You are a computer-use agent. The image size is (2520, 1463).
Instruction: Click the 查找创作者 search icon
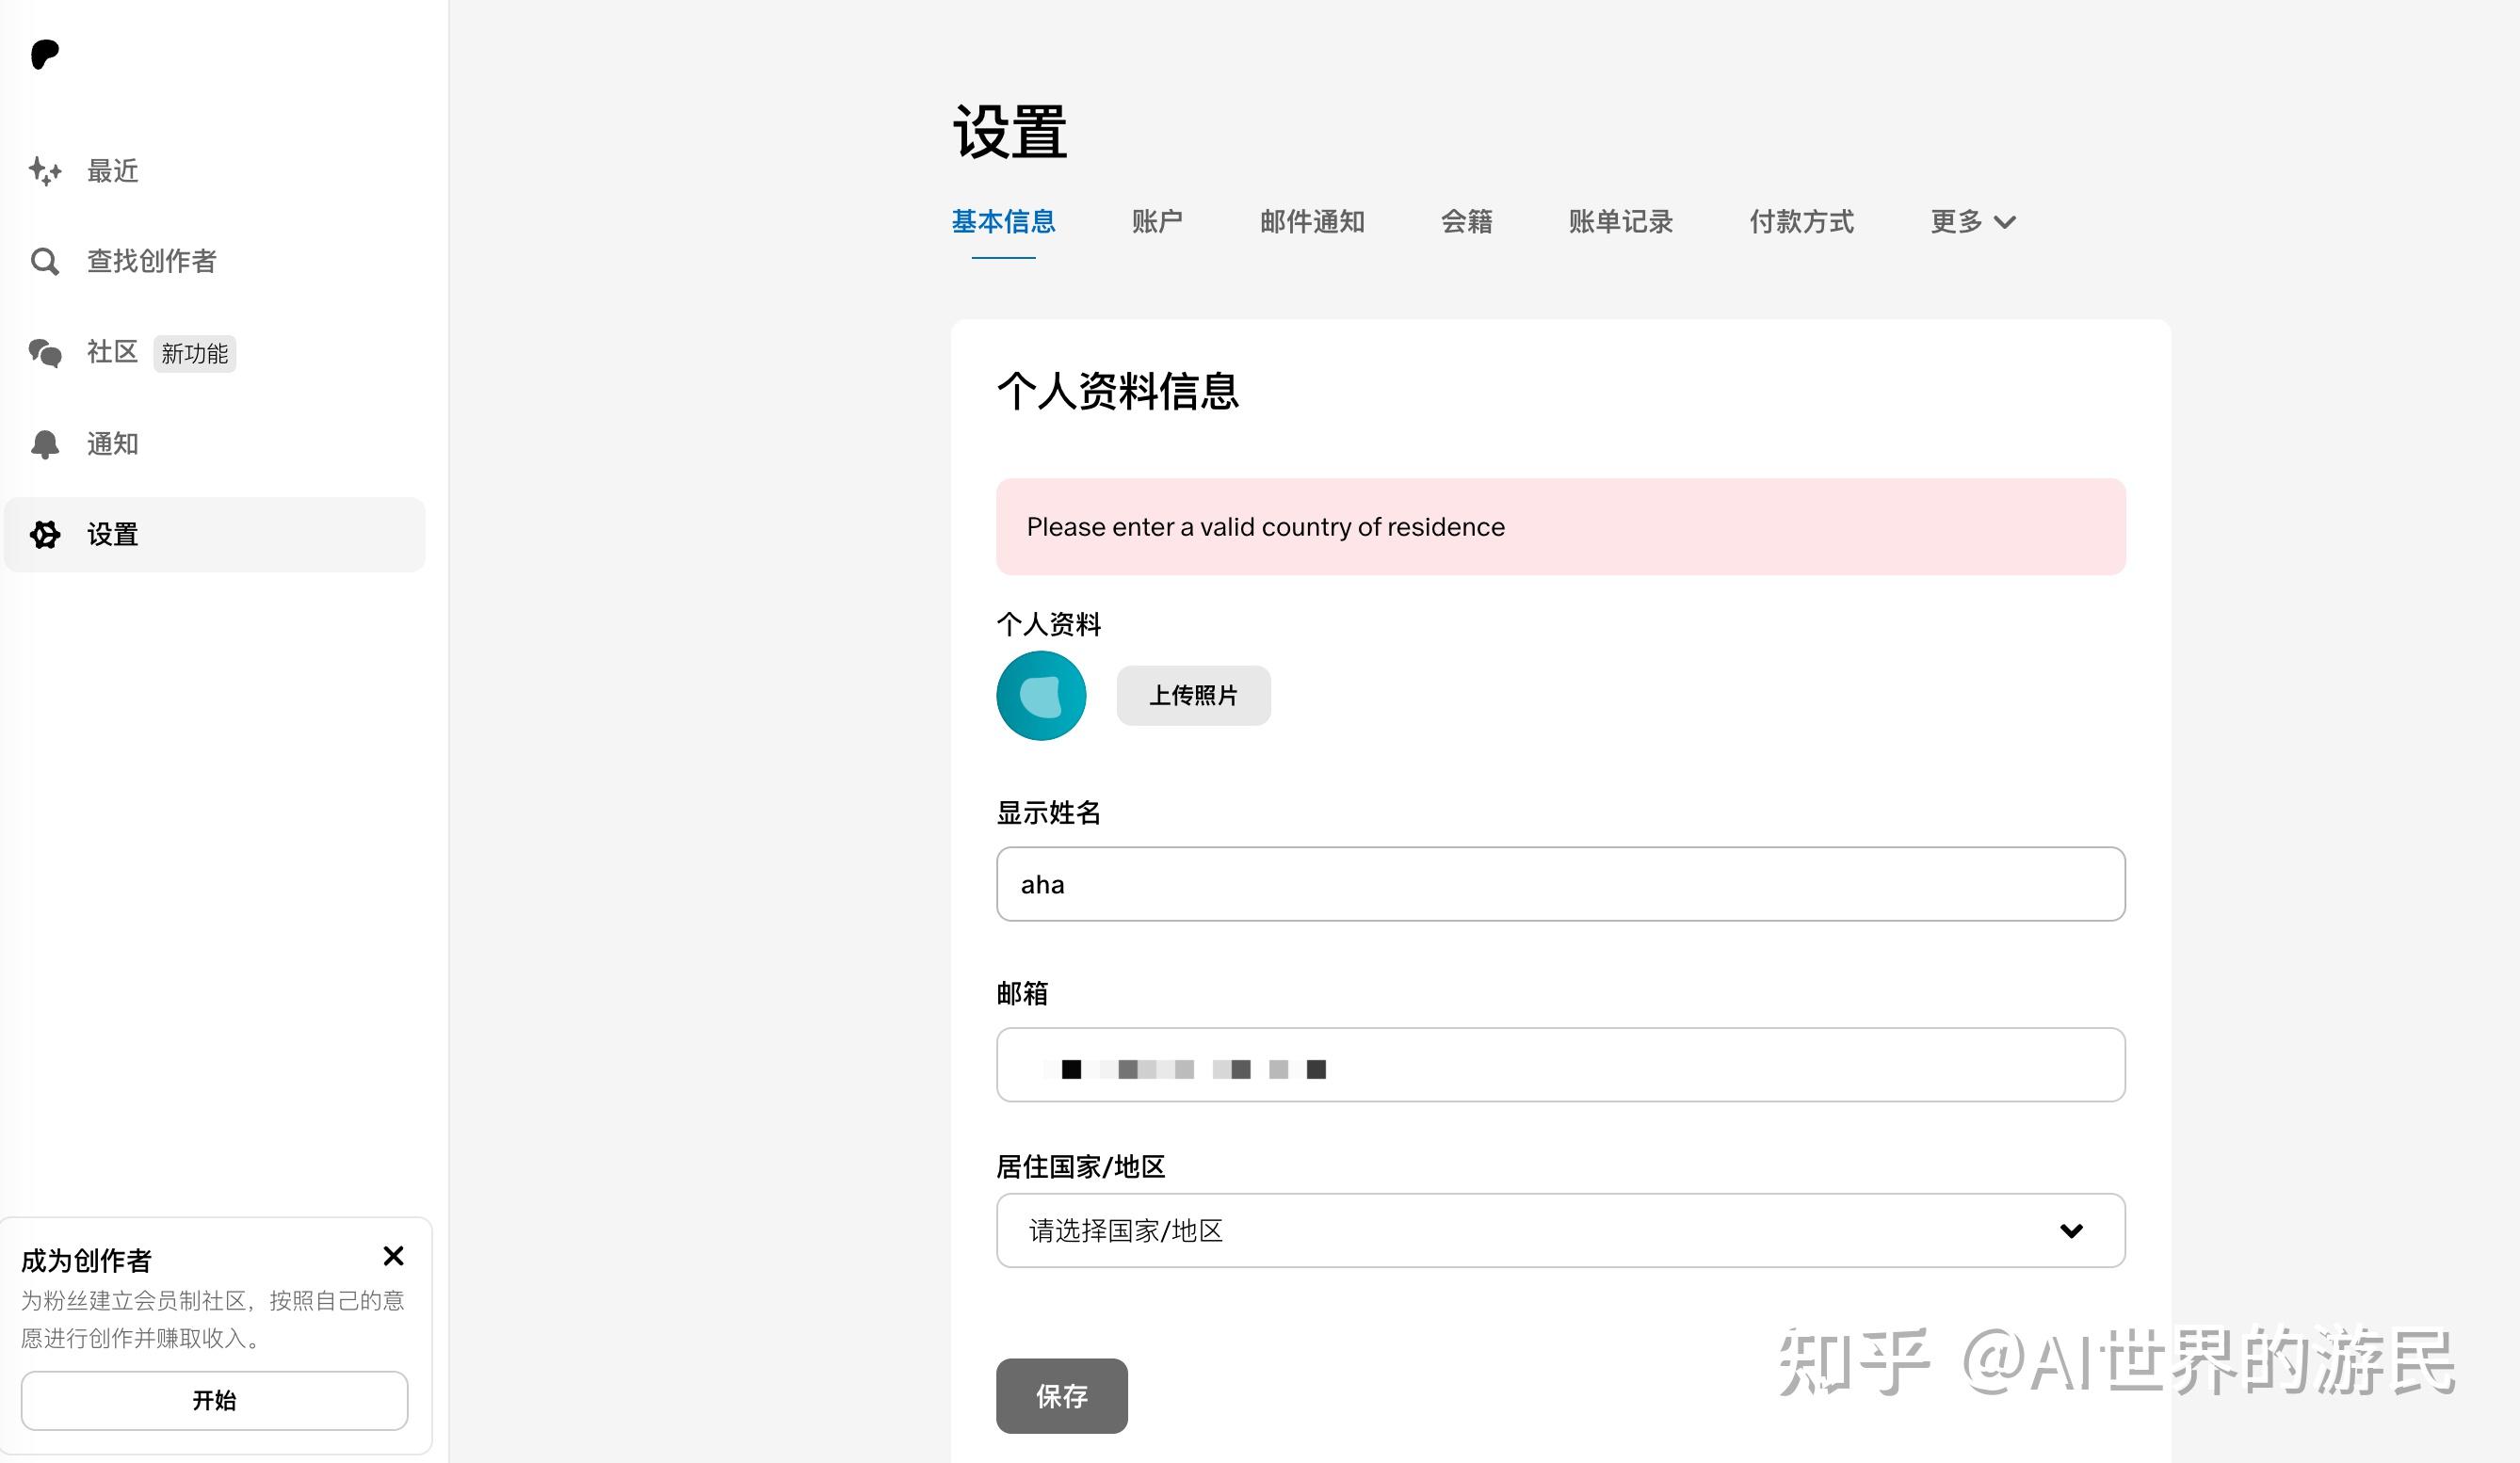coord(45,262)
